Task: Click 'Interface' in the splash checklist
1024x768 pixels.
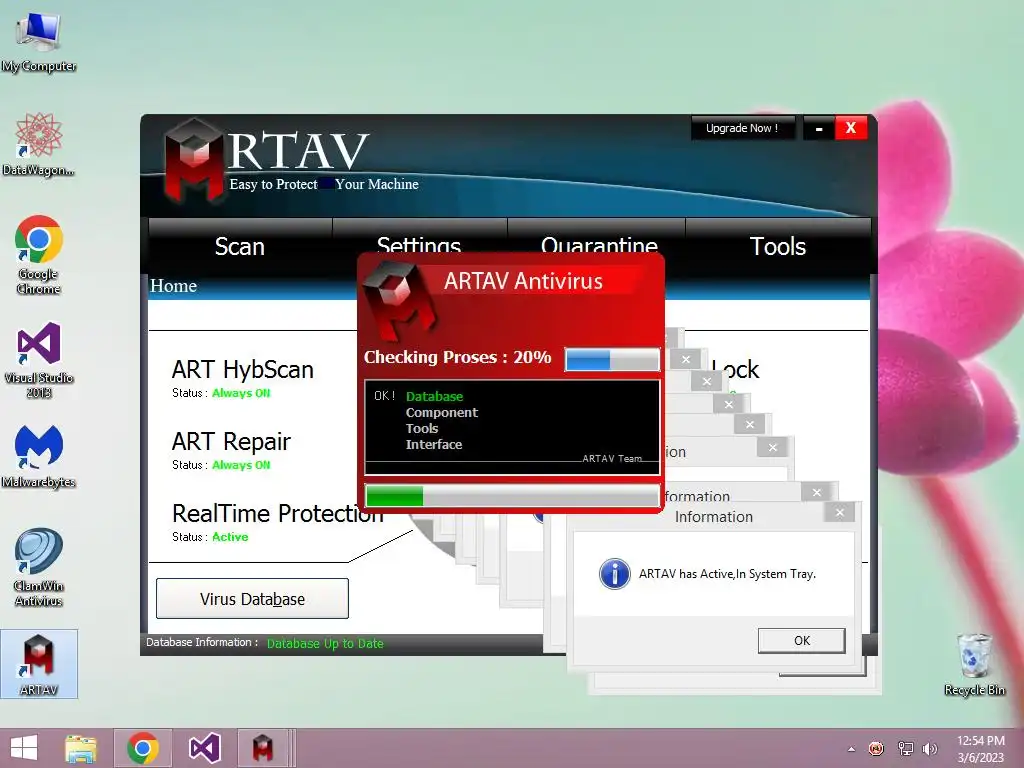Action: (x=434, y=445)
